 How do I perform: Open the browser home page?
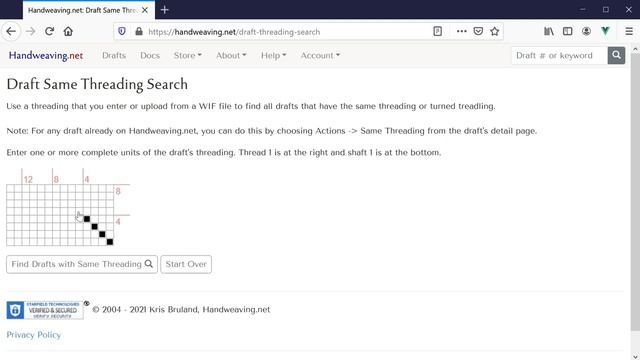click(x=68, y=31)
